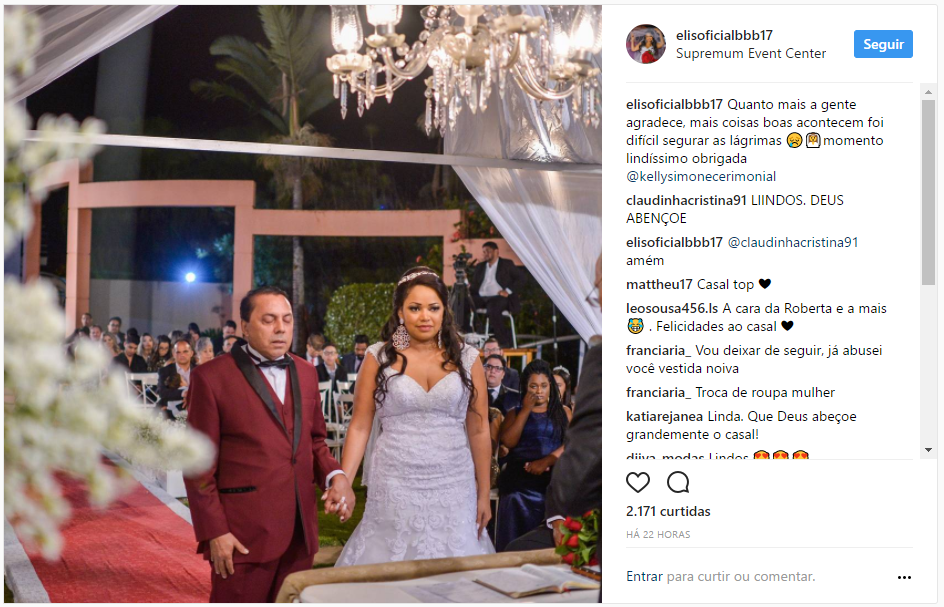Click the comments scrollbar thumb
944x607 pixels.
928,193
